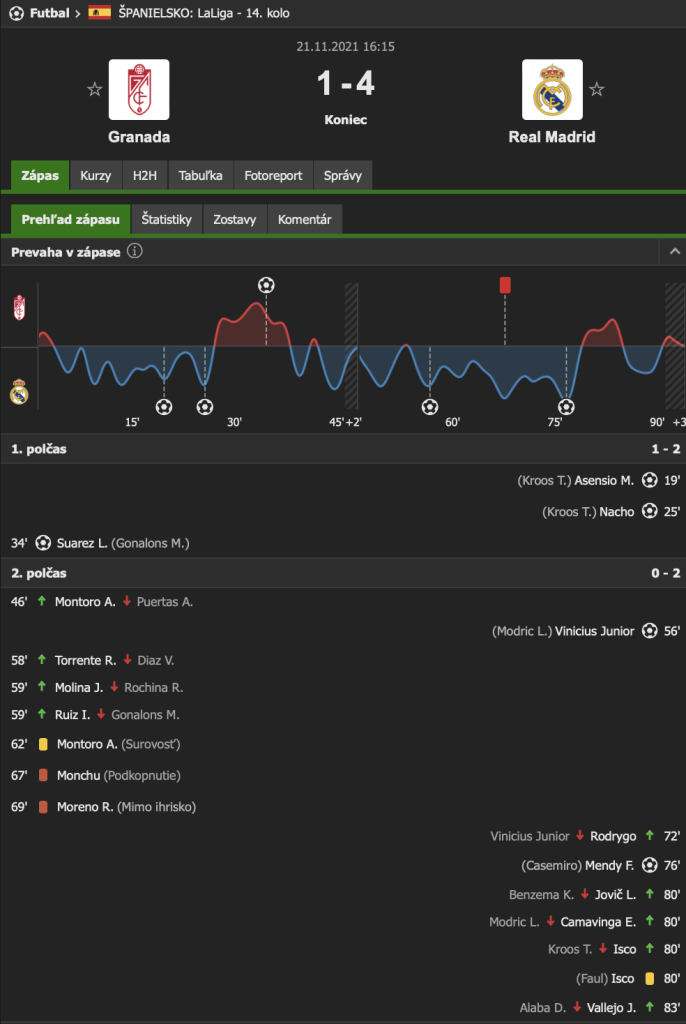Go to the Kurzy tab
This screenshot has height=1024, width=686.
(x=96, y=175)
